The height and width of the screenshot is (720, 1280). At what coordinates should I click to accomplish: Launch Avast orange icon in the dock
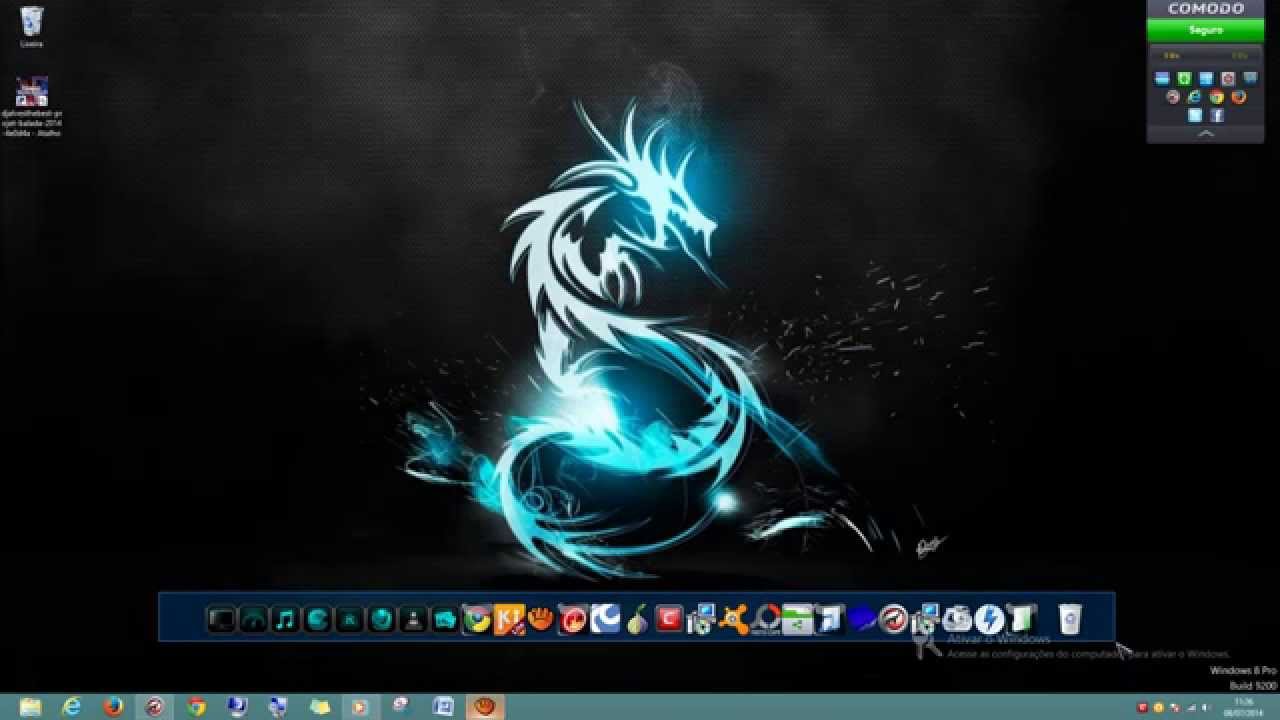[733, 620]
